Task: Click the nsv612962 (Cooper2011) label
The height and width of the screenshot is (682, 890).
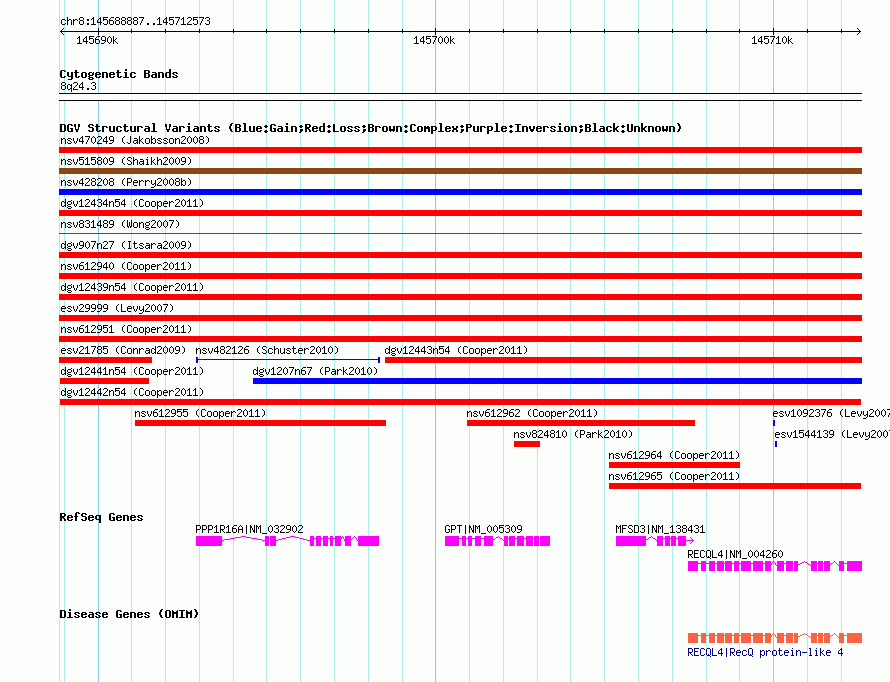Action: 532,413
